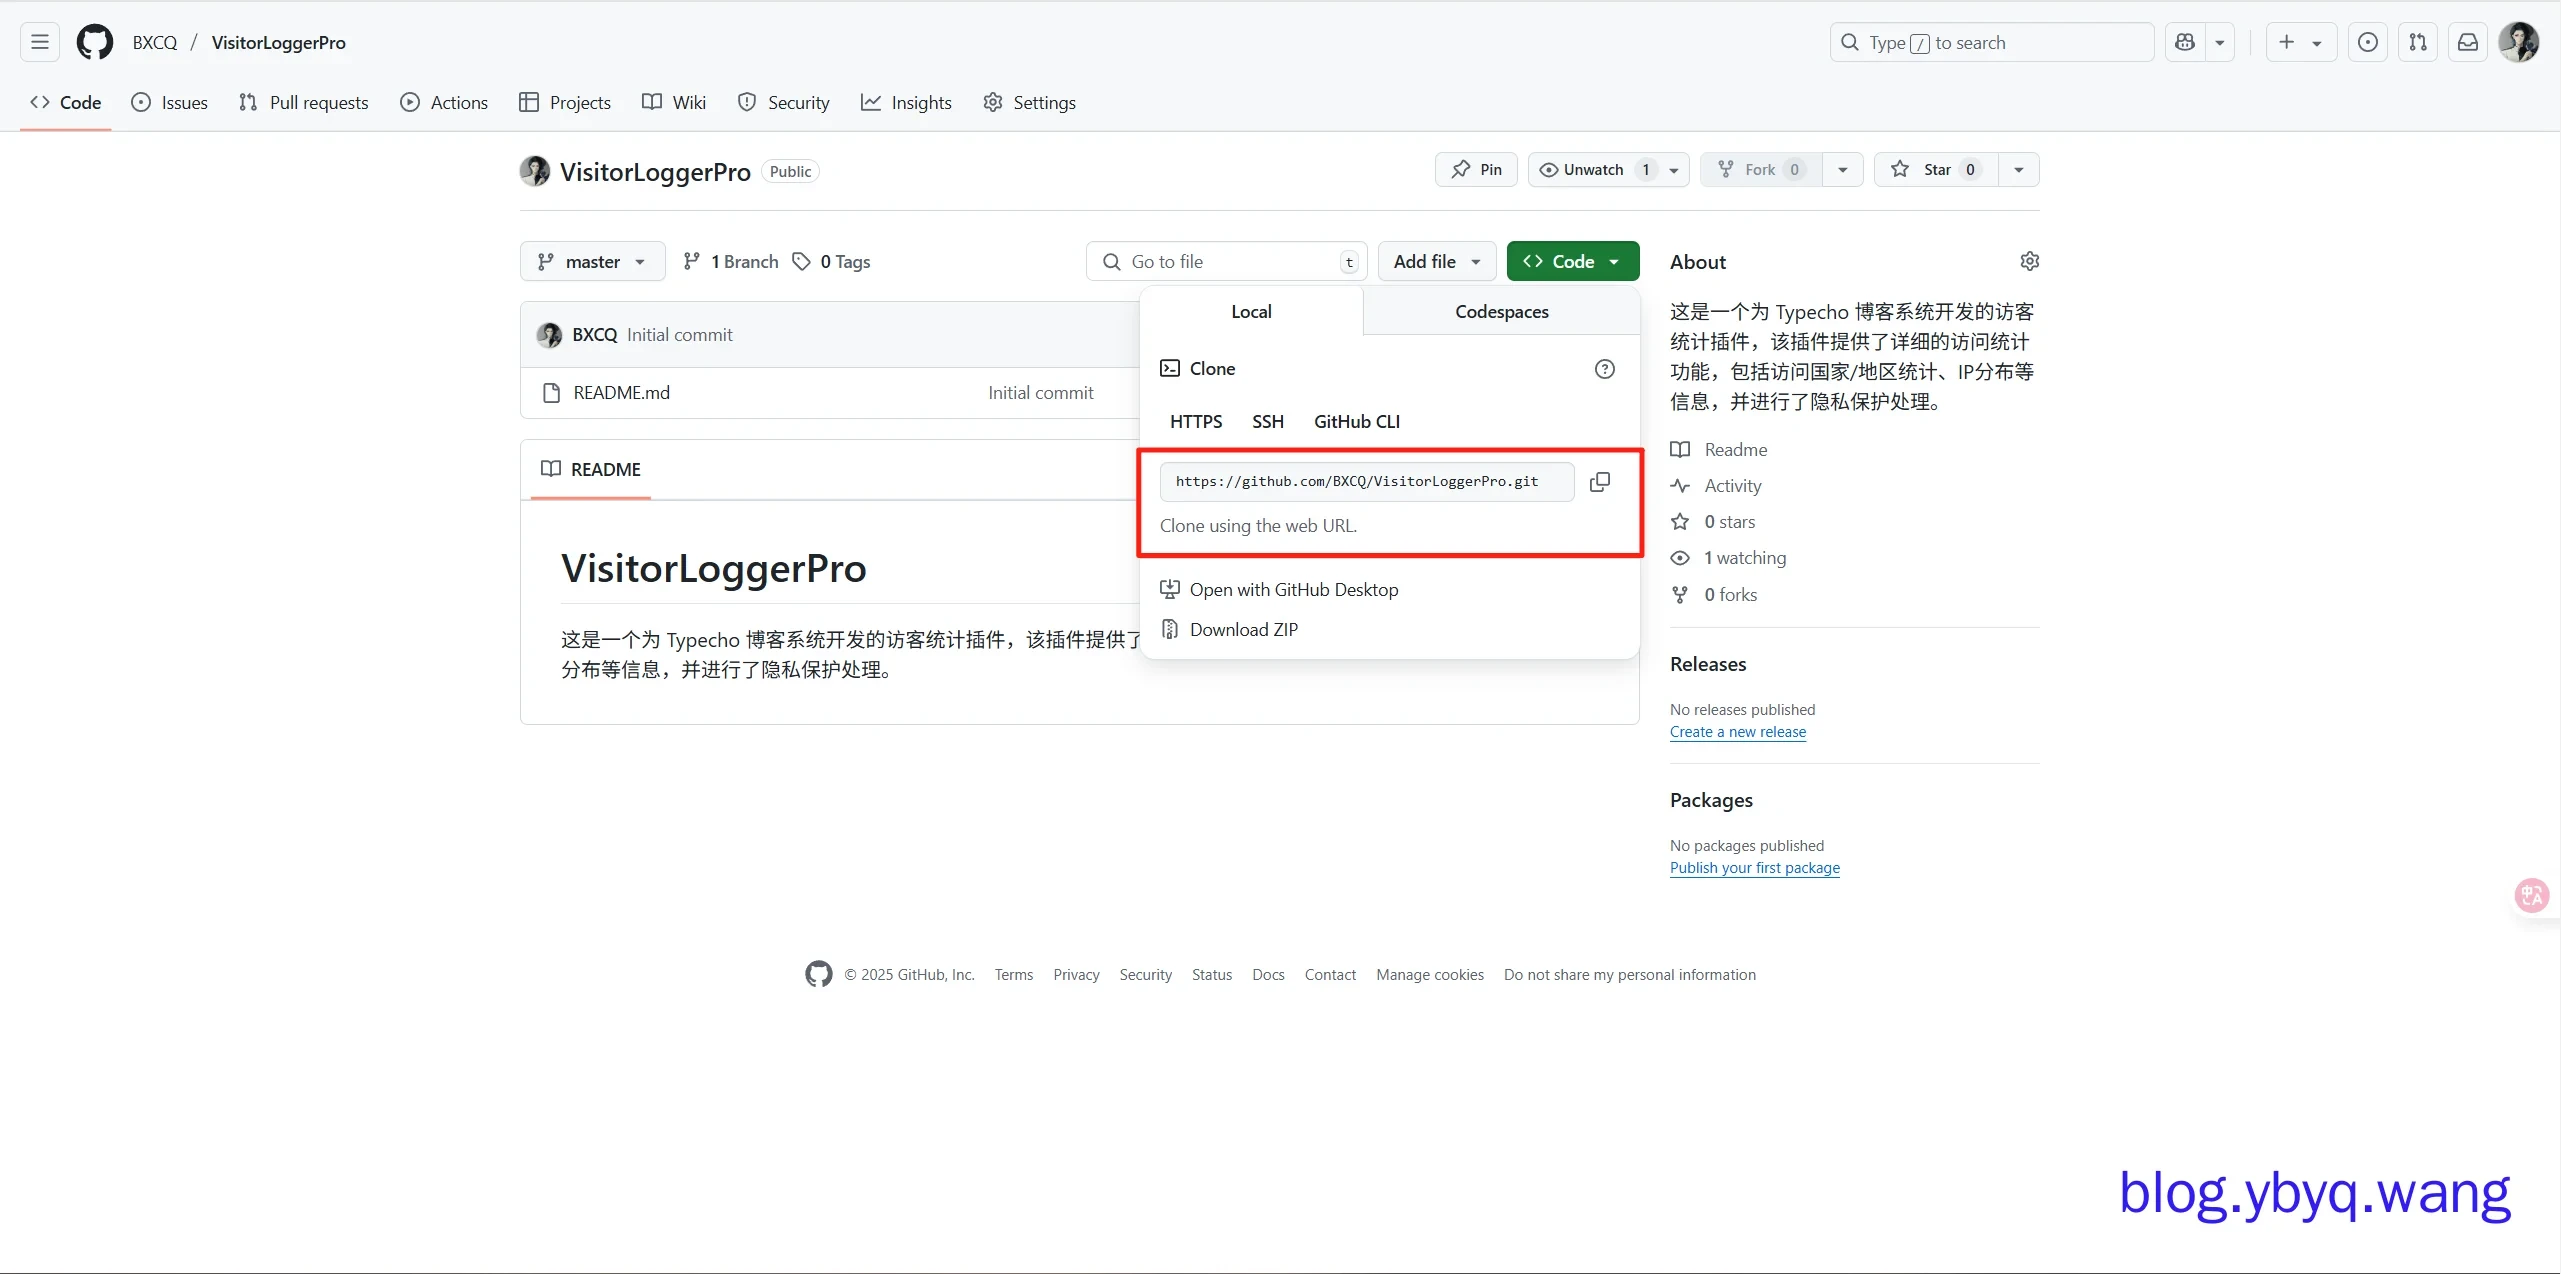This screenshot has width=2561, height=1274.
Task: Click the footer GitHub logo icon
Action: [x=818, y=974]
